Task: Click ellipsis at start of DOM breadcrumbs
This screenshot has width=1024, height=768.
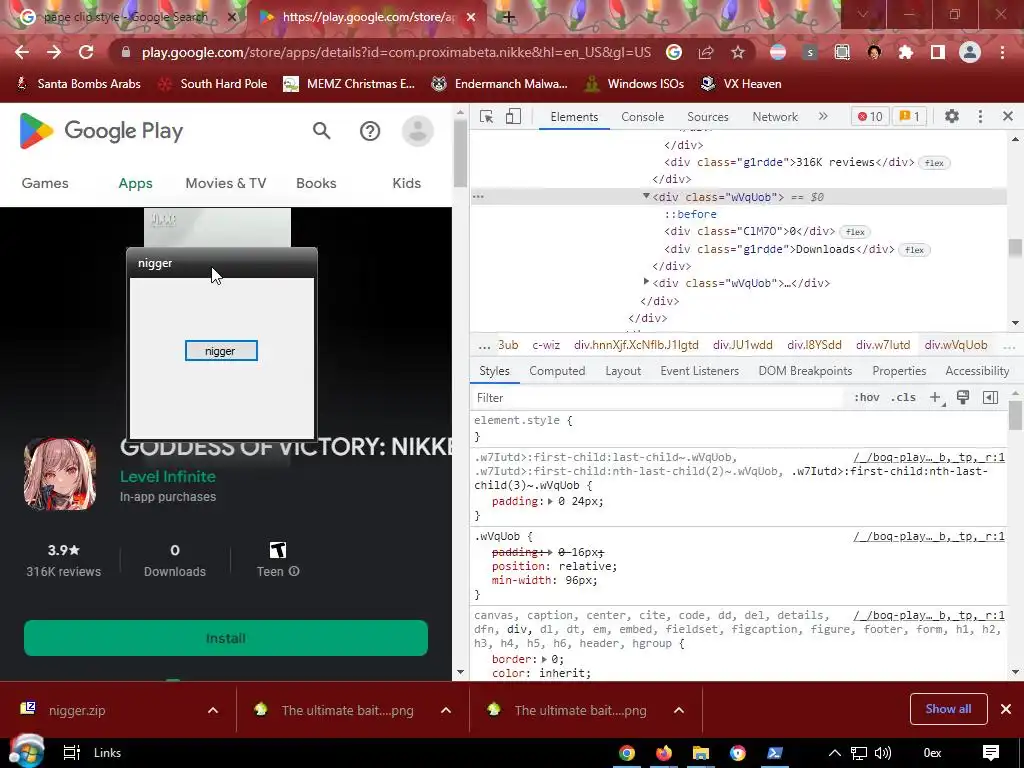Action: pos(484,345)
